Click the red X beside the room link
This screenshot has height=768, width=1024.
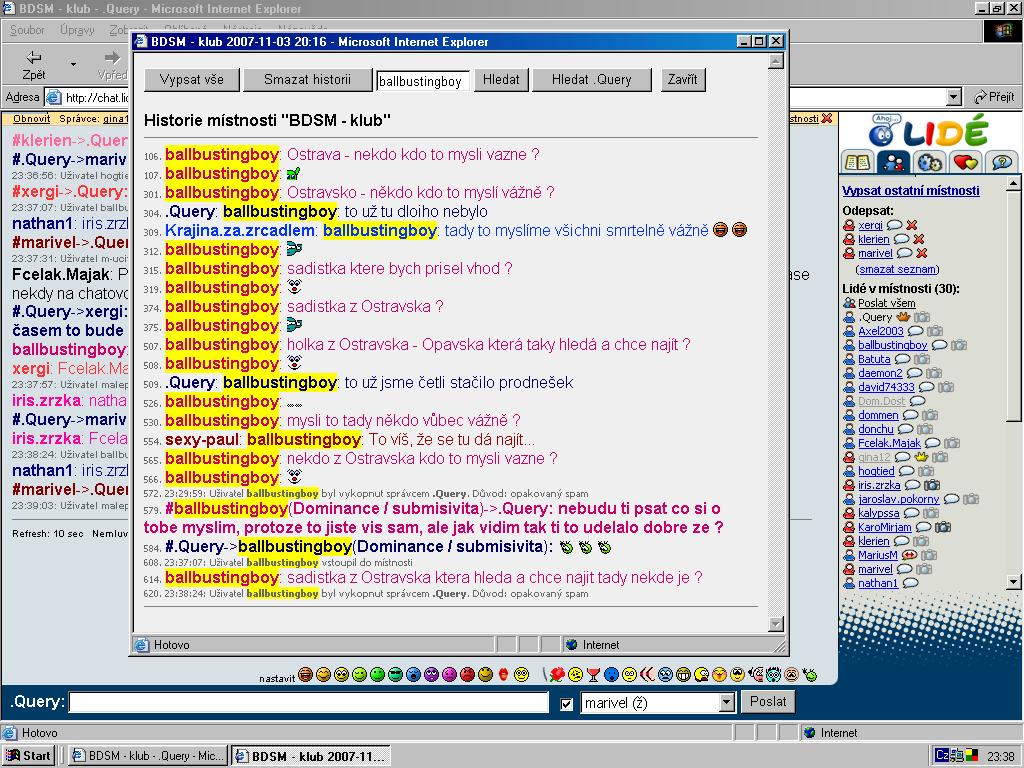click(827, 118)
